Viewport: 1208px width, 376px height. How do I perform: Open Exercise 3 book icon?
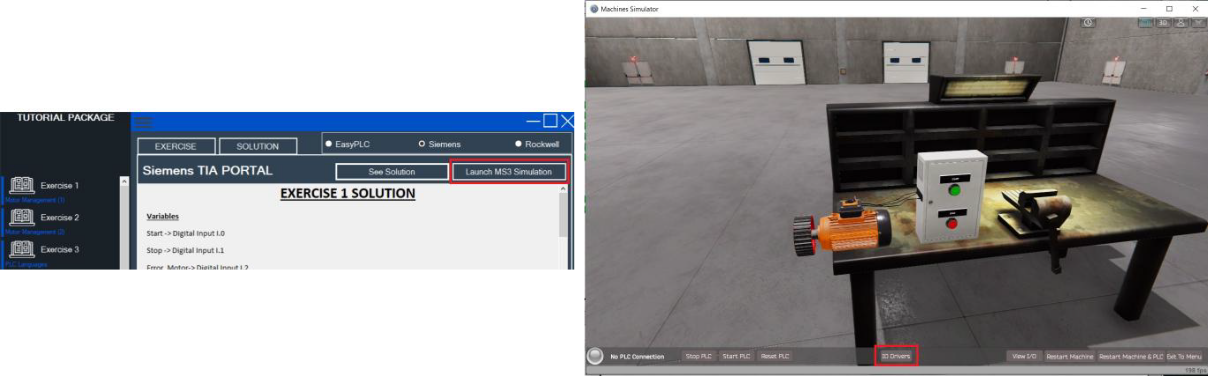click(22, 249)
